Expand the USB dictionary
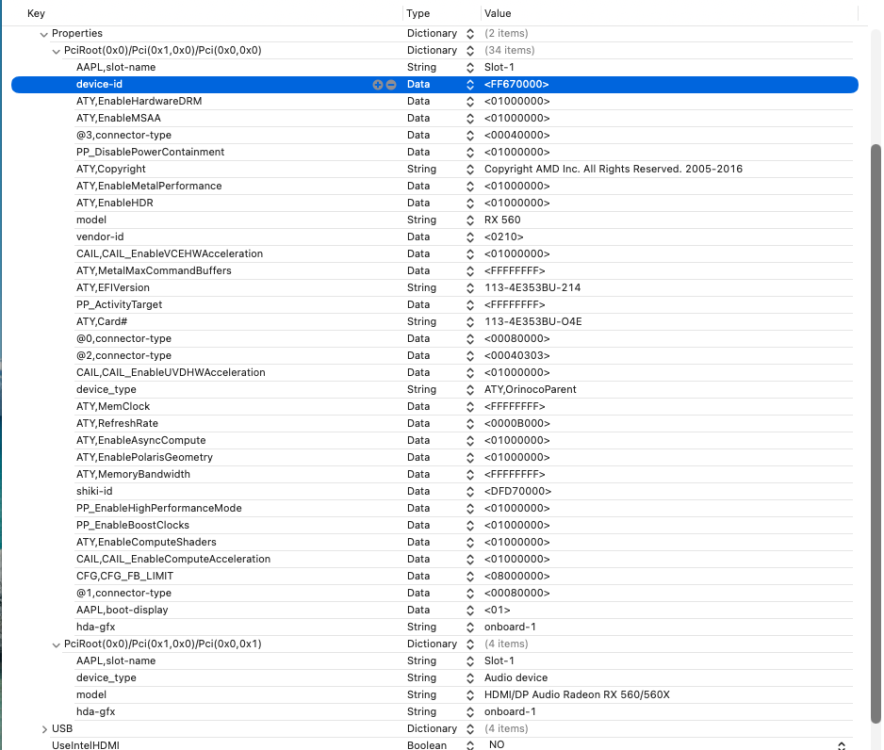 [x=44, y=729]
